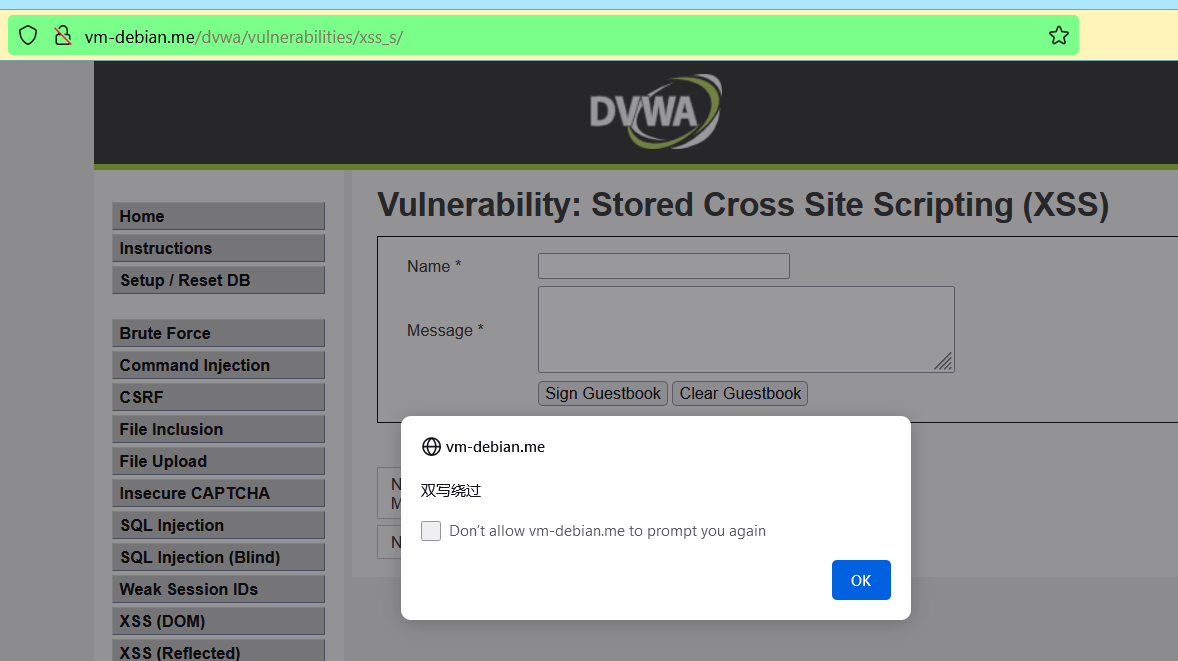Click the Message box resize handle

pyautogui.click(x=944, y=362)
